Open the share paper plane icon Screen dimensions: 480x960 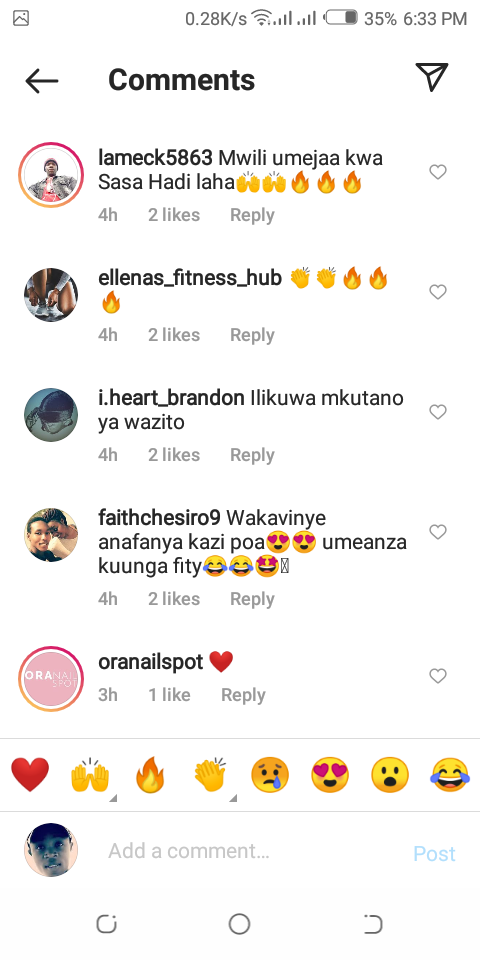(432, 77)
